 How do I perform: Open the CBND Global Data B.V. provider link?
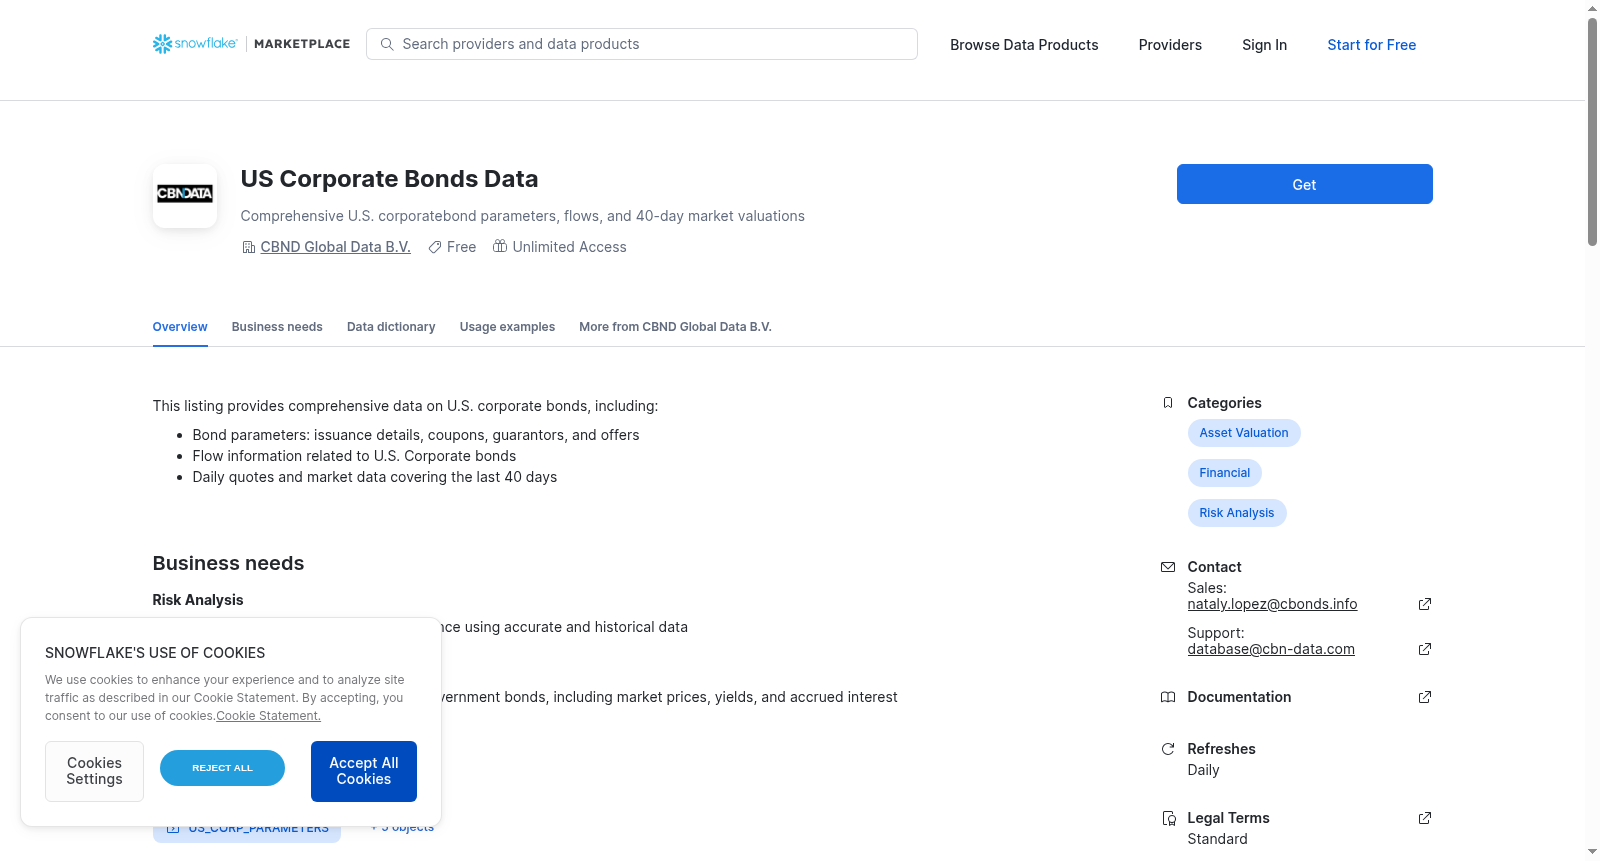[x=335, y=247]
